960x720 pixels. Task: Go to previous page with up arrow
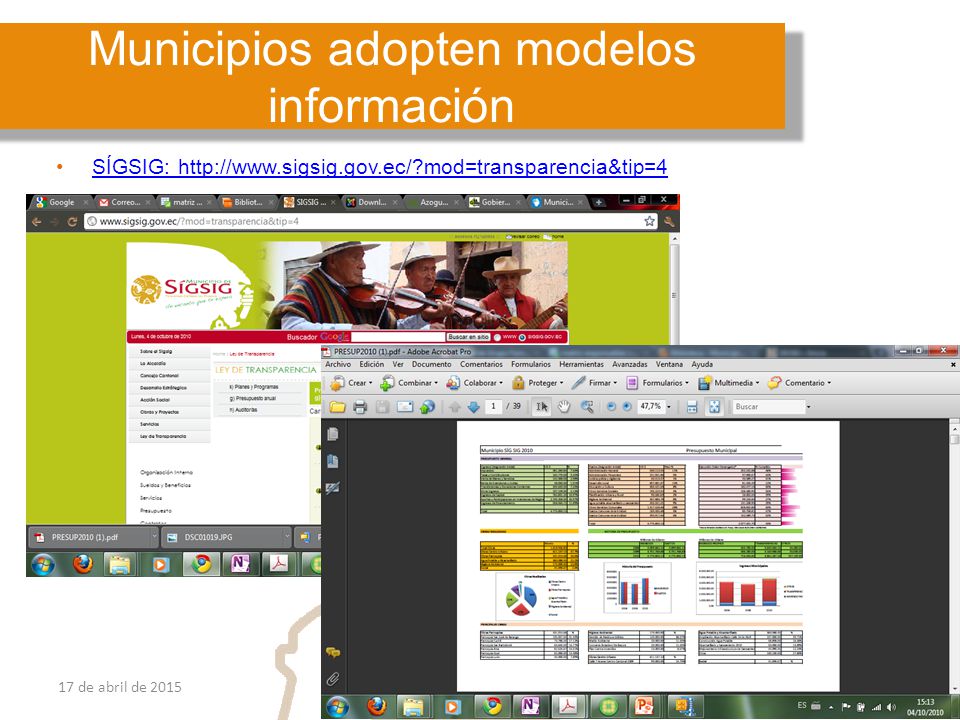[454, 407]
